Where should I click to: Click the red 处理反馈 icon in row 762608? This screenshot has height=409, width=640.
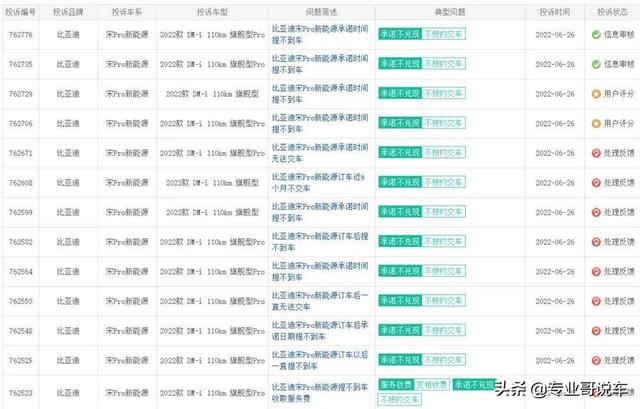[596, 182]
